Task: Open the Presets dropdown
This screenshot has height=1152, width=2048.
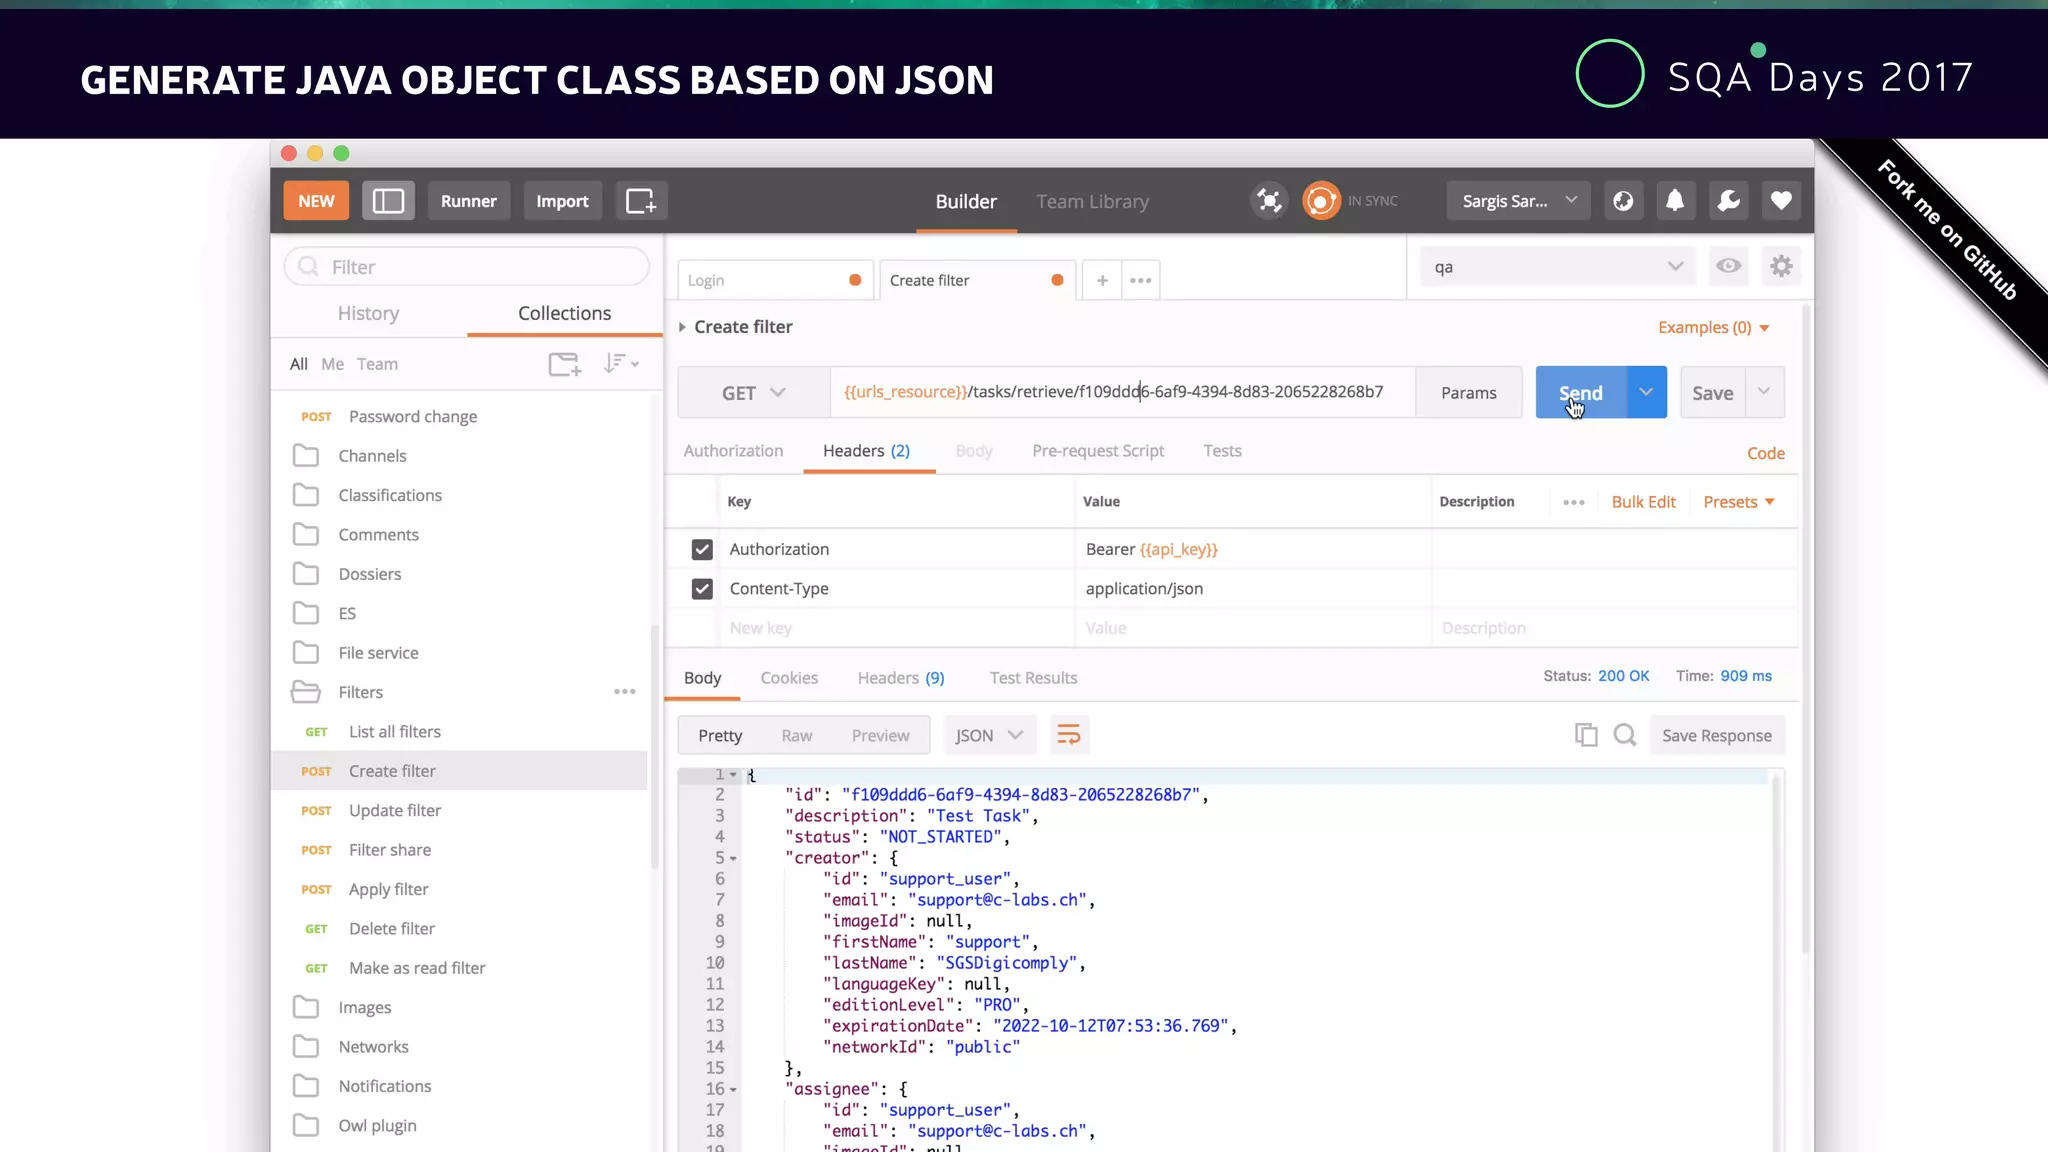Action: [1739, 502]
